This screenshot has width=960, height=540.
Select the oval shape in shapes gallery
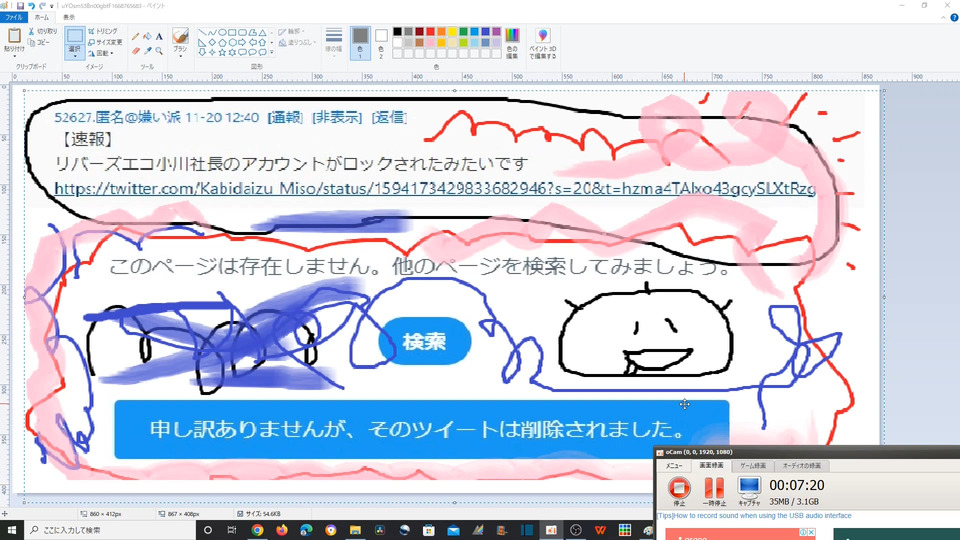223,32
